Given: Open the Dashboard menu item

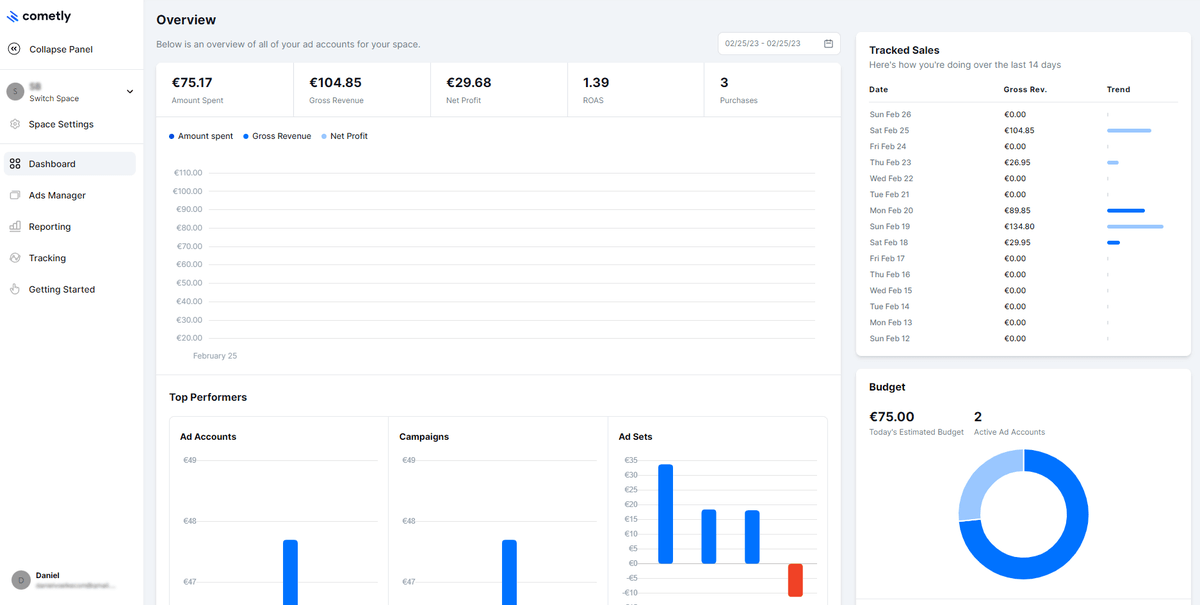Looking at the screenshot, I should [x=70, y=164].
